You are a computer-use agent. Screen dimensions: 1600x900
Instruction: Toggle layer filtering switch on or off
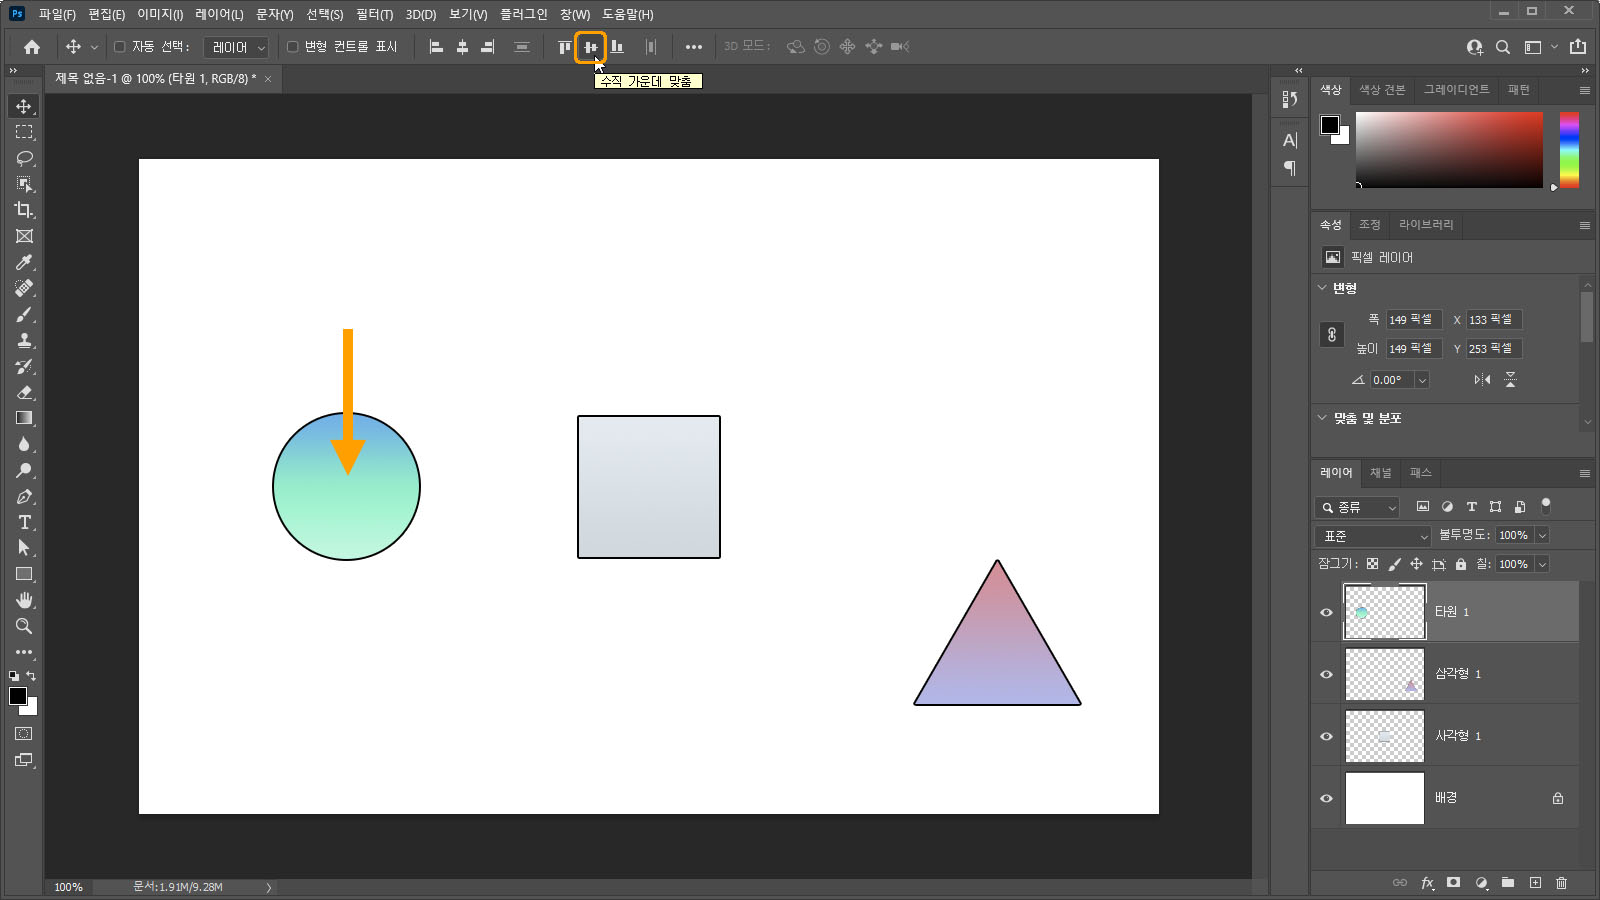click(x=1546, y=505)
